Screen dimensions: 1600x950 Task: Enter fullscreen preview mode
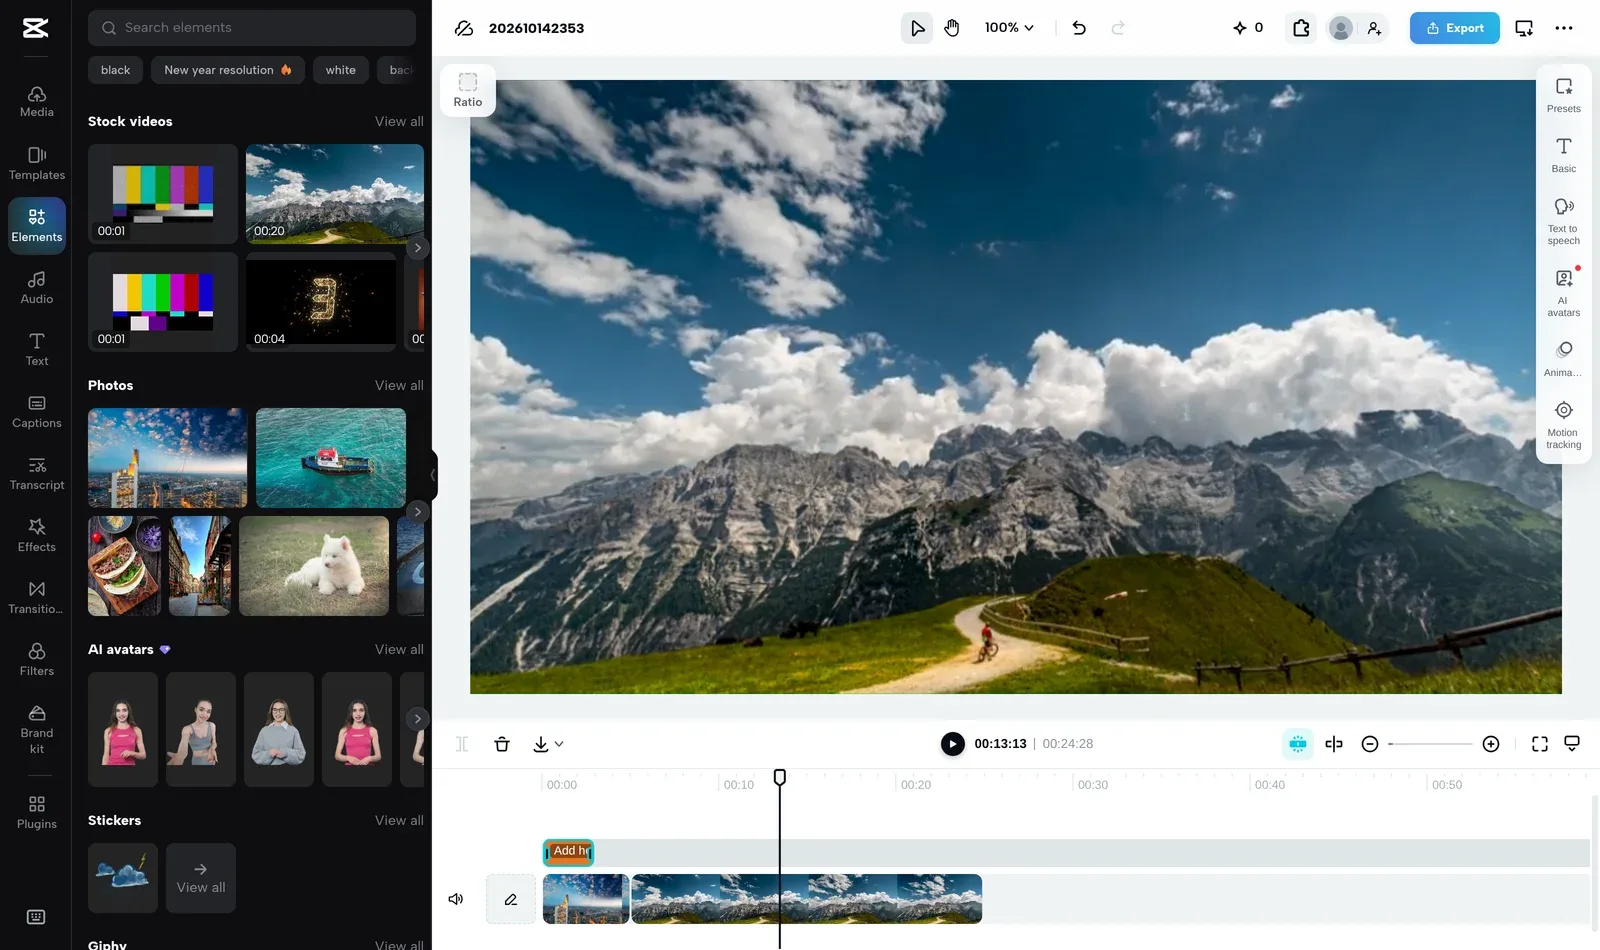click(x=1540, y=744)
